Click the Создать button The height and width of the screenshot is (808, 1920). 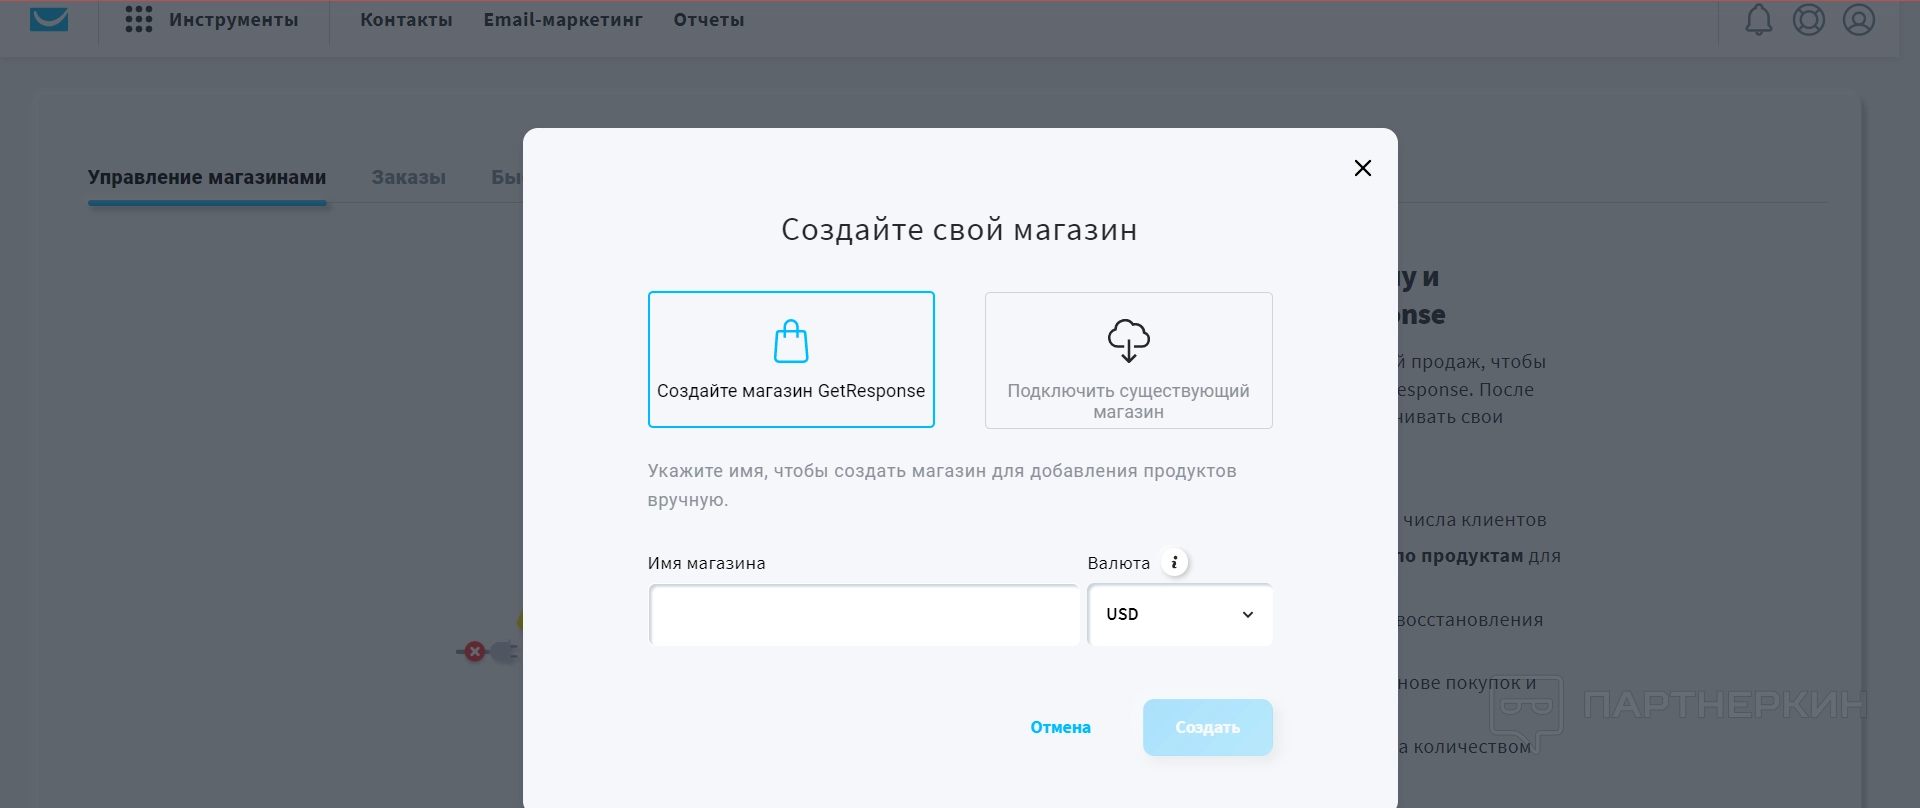(1208, 728)
